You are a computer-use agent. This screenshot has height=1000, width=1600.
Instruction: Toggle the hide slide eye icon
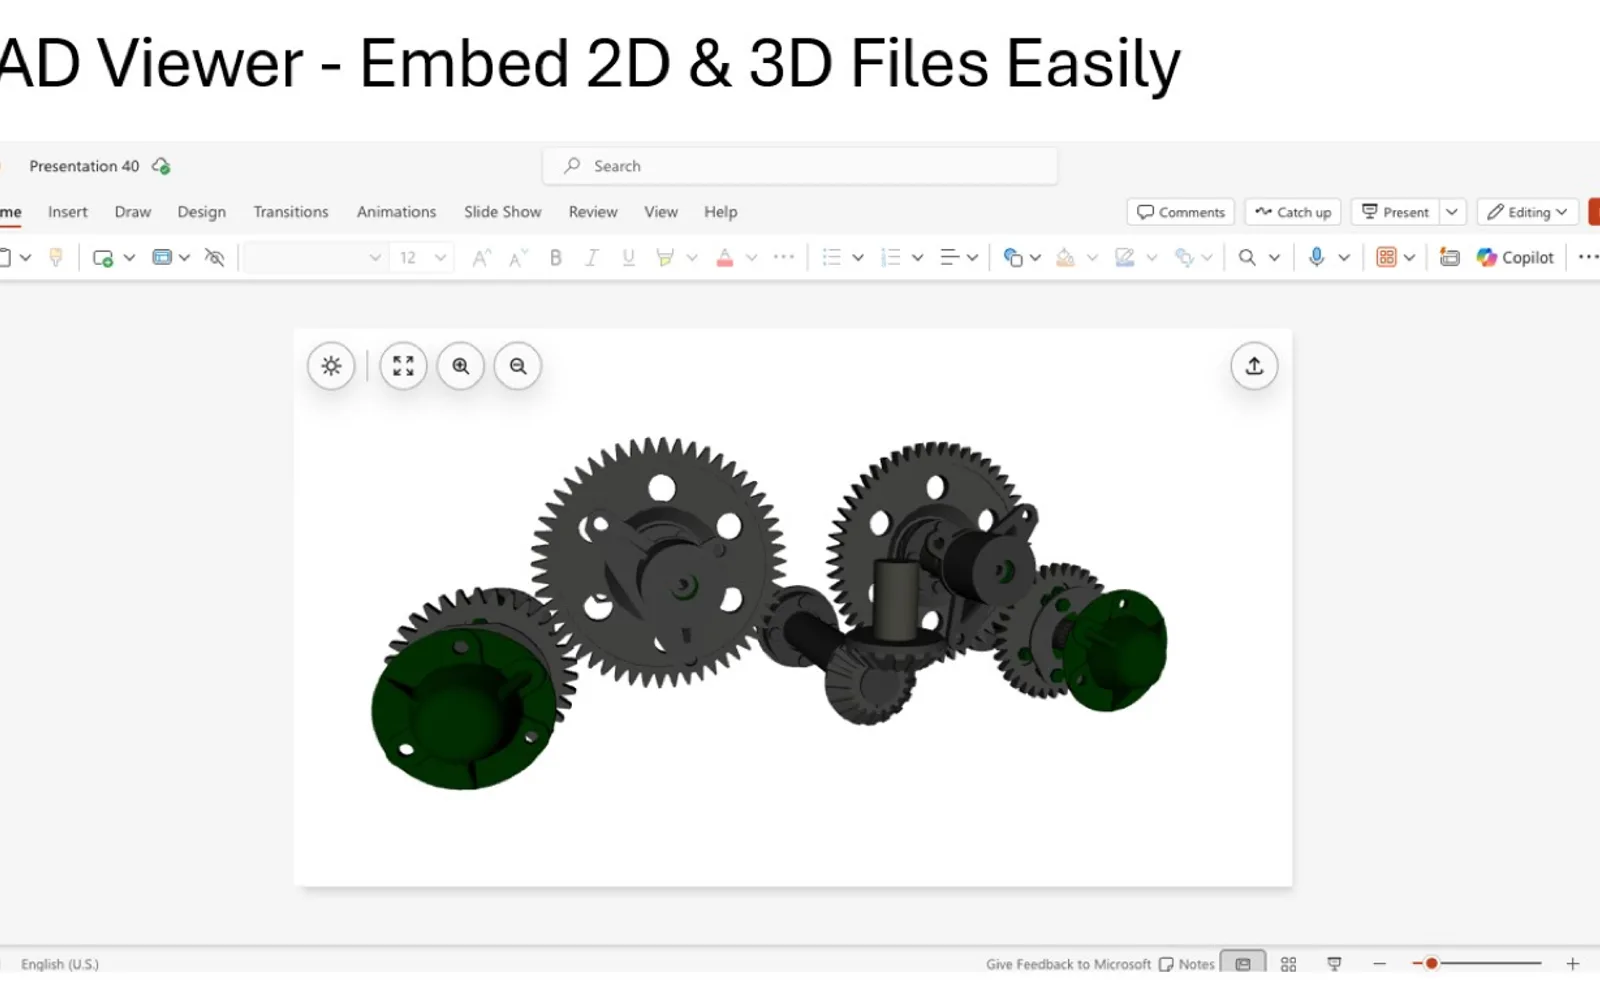(x=214, y=258)
